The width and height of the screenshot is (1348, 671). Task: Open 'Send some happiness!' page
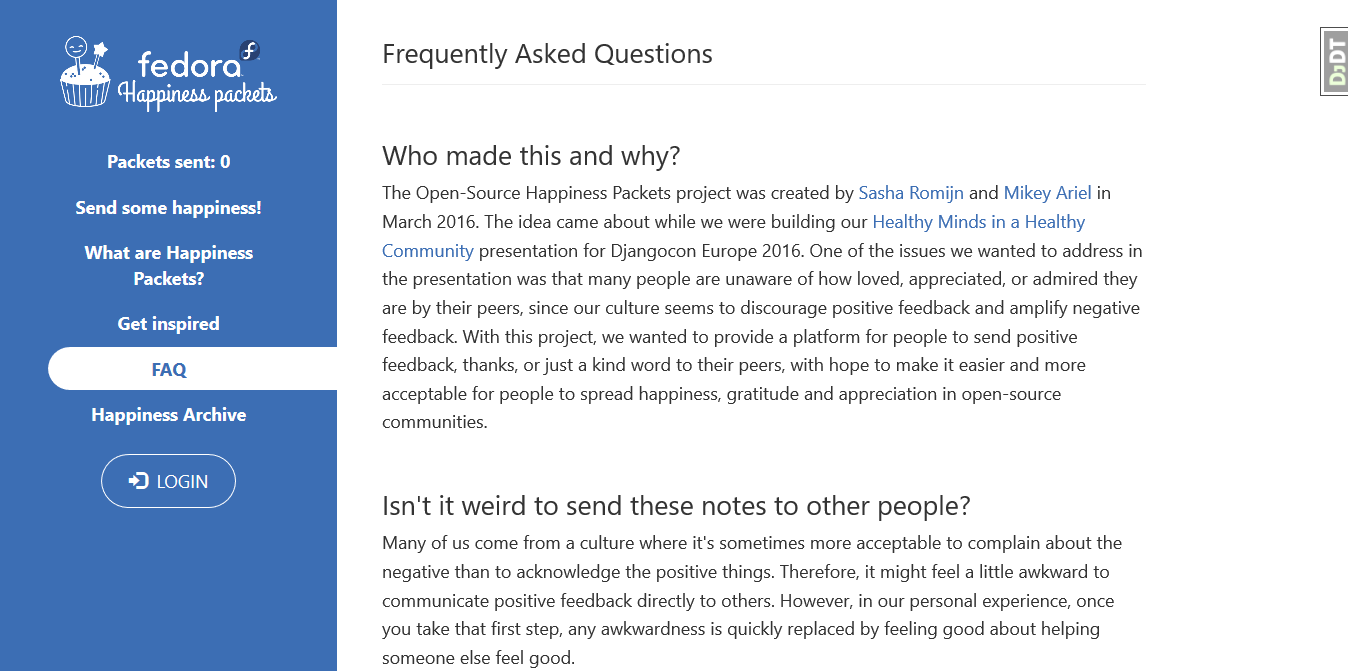click(169, 208)
